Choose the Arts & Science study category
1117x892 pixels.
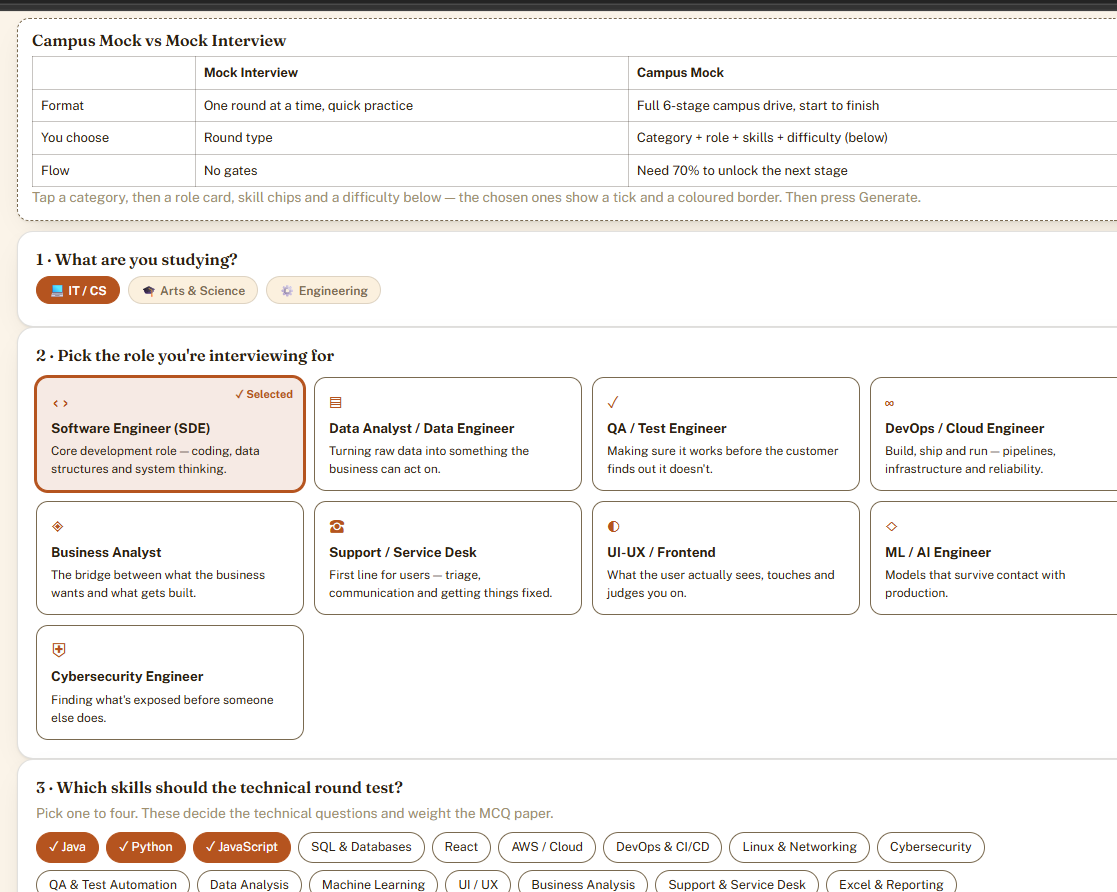[x=193, y=291]
